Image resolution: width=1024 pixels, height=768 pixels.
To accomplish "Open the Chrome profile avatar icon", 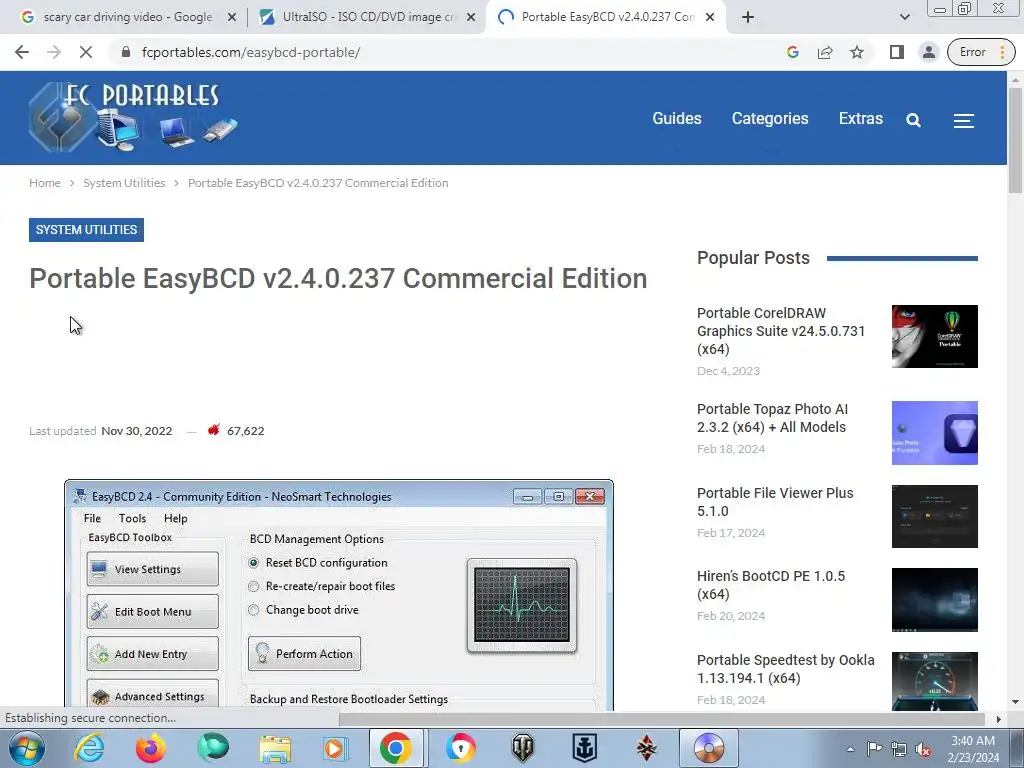I will pos(929,52).
